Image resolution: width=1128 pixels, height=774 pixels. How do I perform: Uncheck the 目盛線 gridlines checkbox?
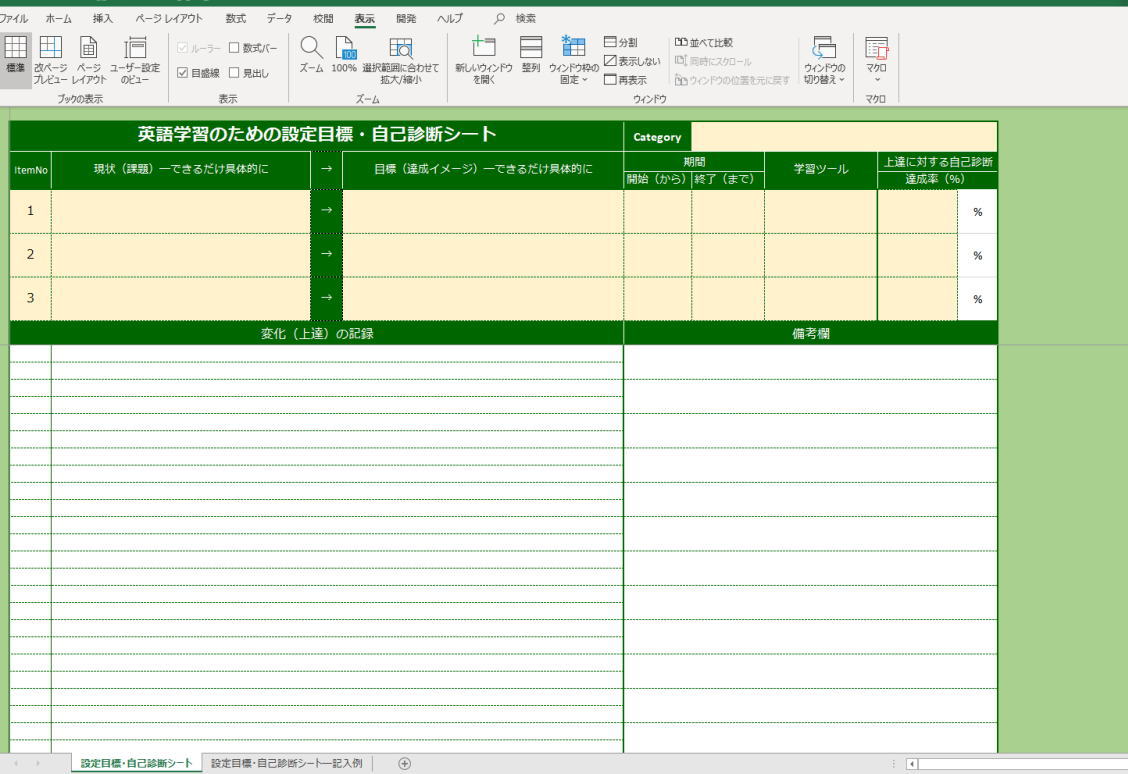click(183, 73)
